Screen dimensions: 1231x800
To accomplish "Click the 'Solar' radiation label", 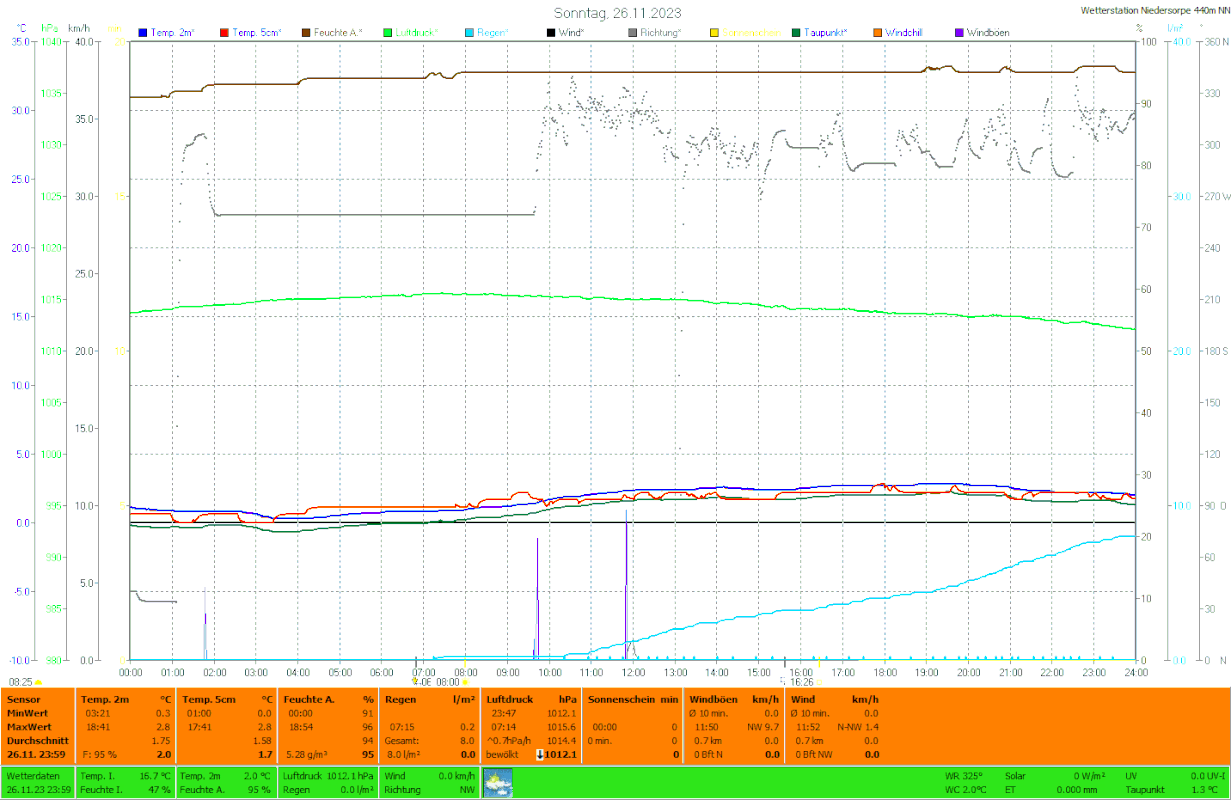I will pyautogui.click(x=1015, y=776).
